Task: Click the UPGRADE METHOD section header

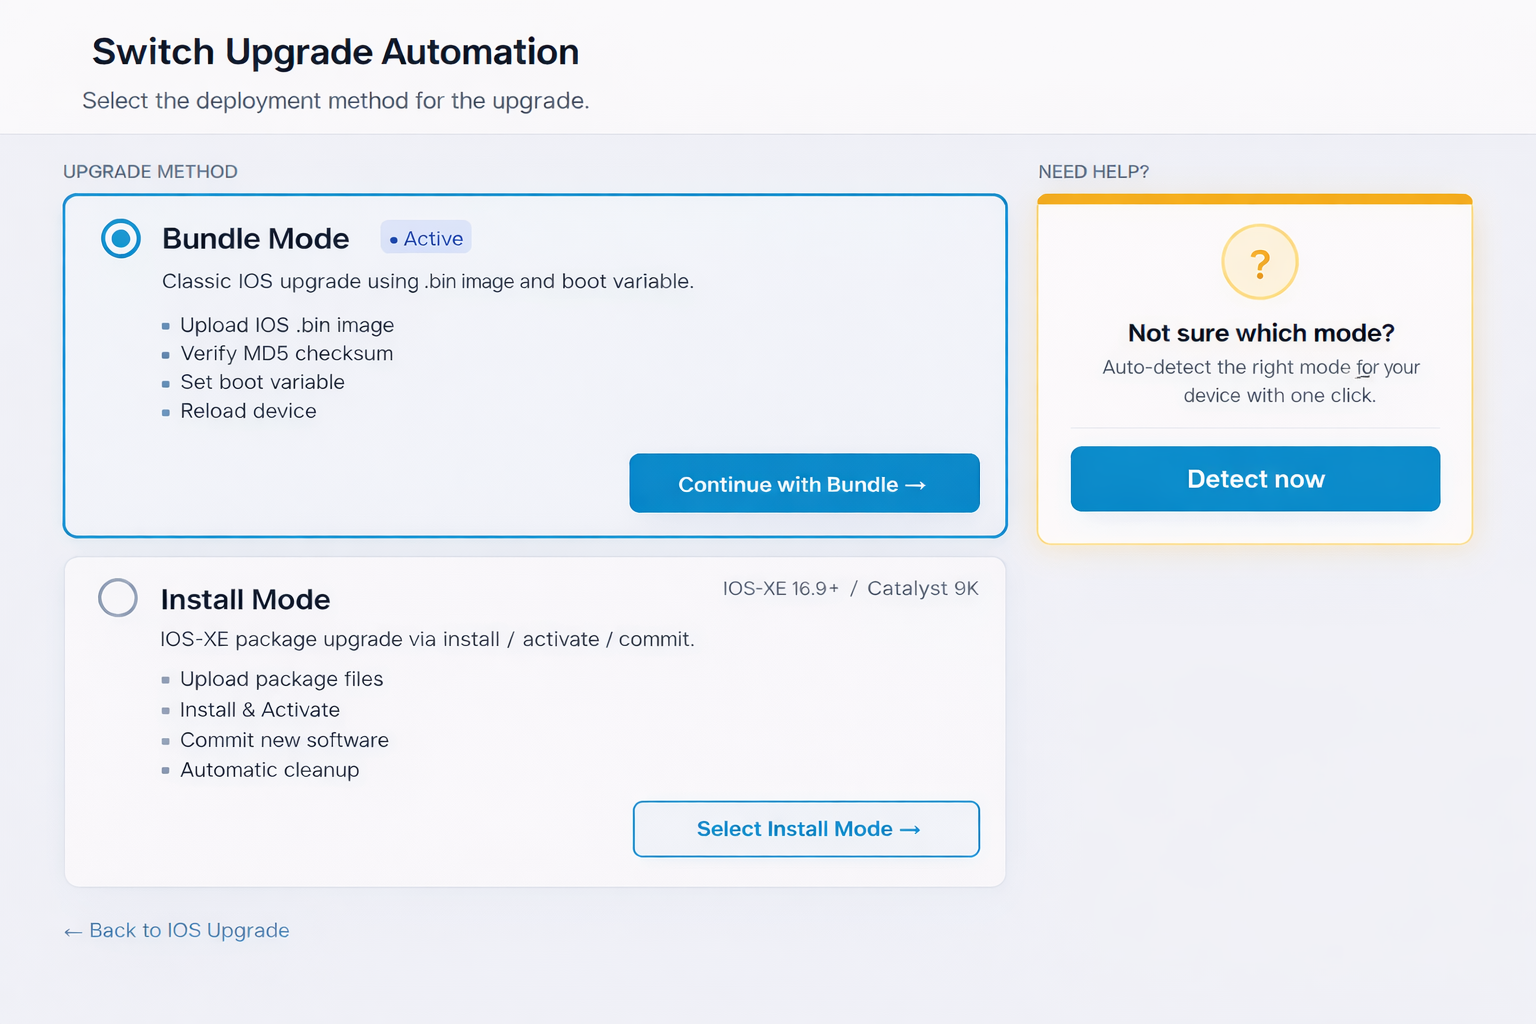Action: coord(150,171)
